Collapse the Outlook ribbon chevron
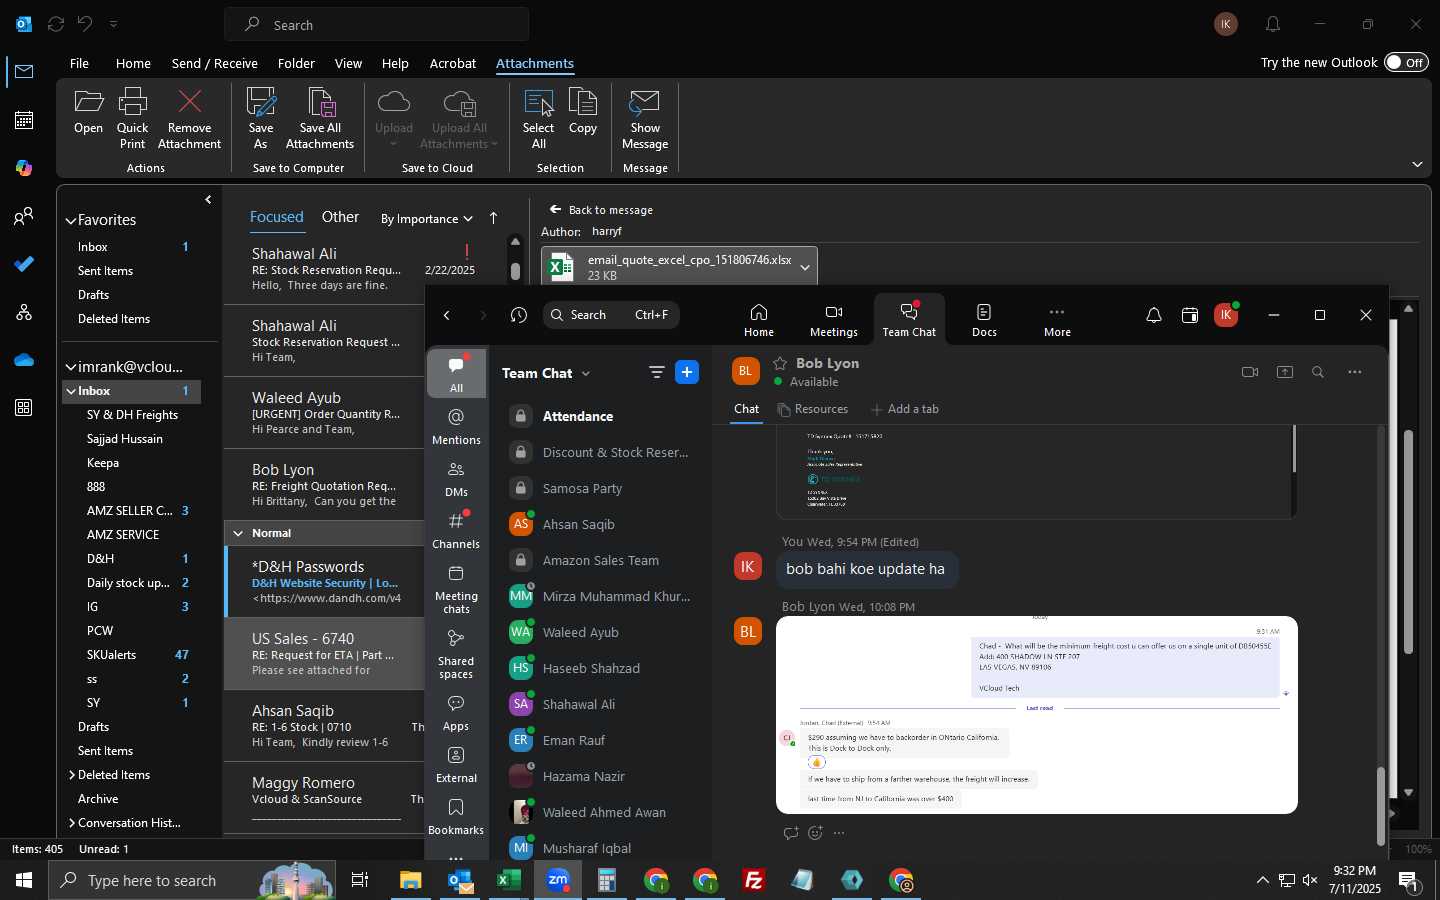Image resolution: width=1440 pixels, height=900 pixels. tap(1417, 164)
